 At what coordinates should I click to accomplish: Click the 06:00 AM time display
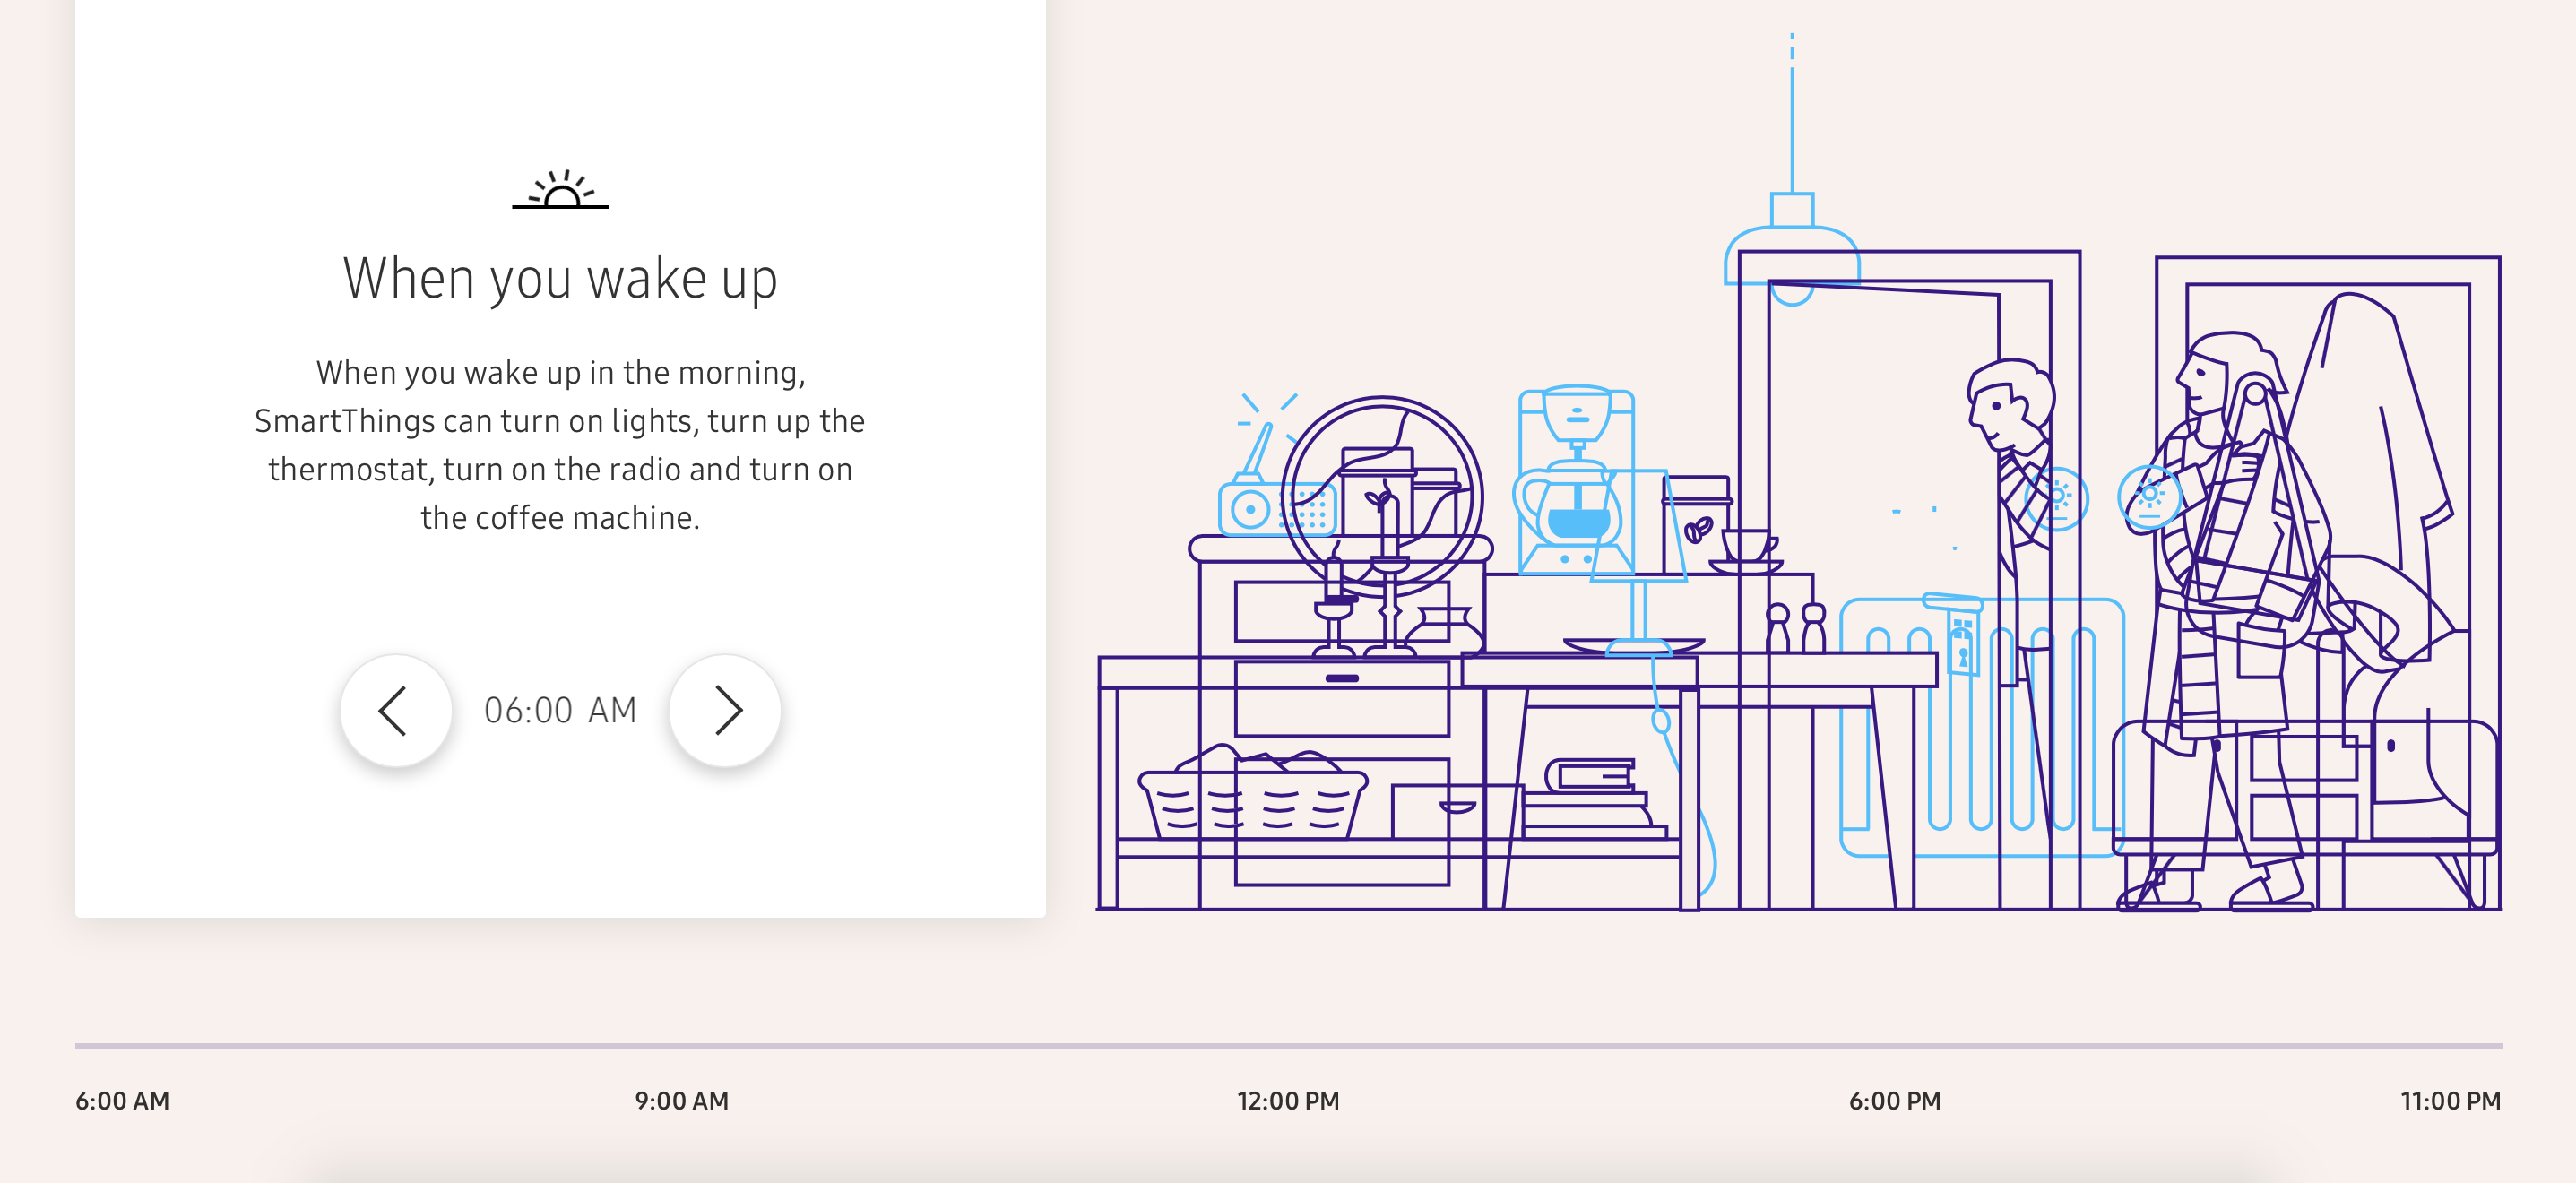coord(560,711)
